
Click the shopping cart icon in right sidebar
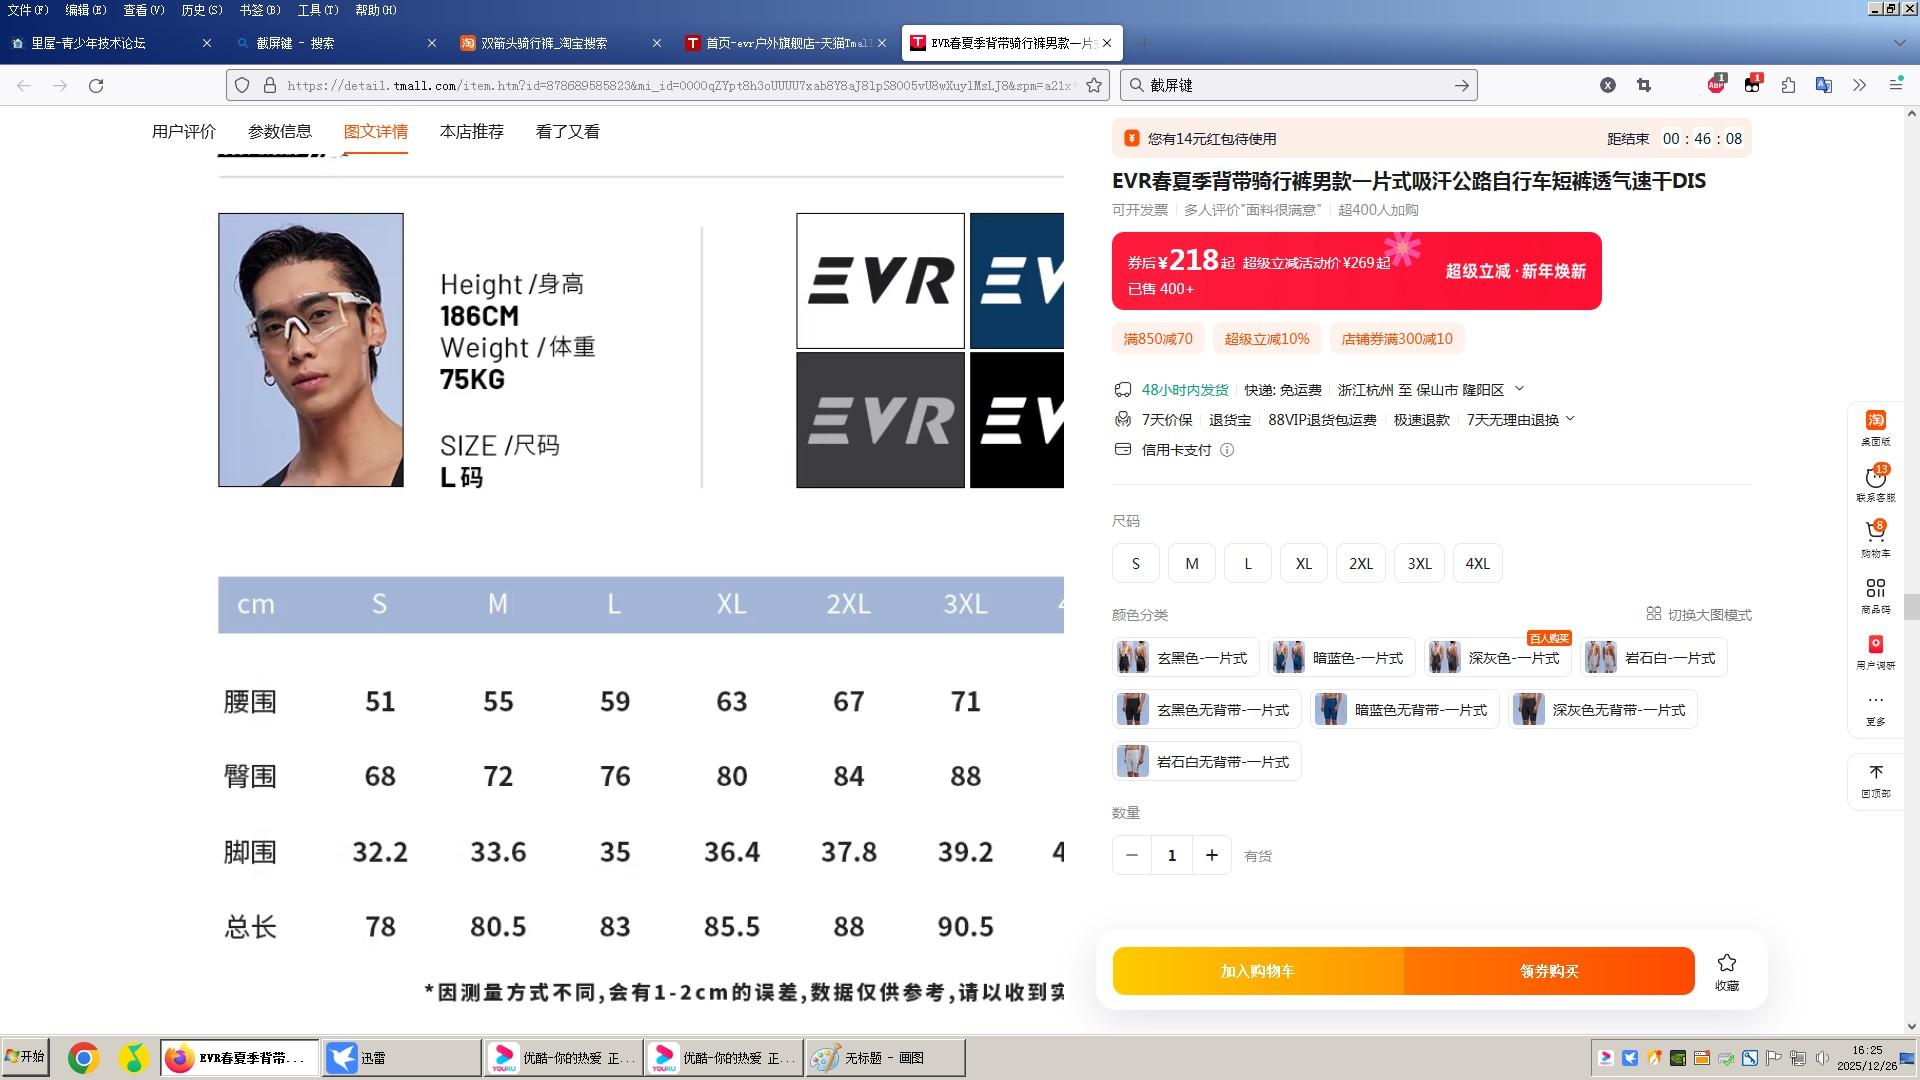point(1875,533)
